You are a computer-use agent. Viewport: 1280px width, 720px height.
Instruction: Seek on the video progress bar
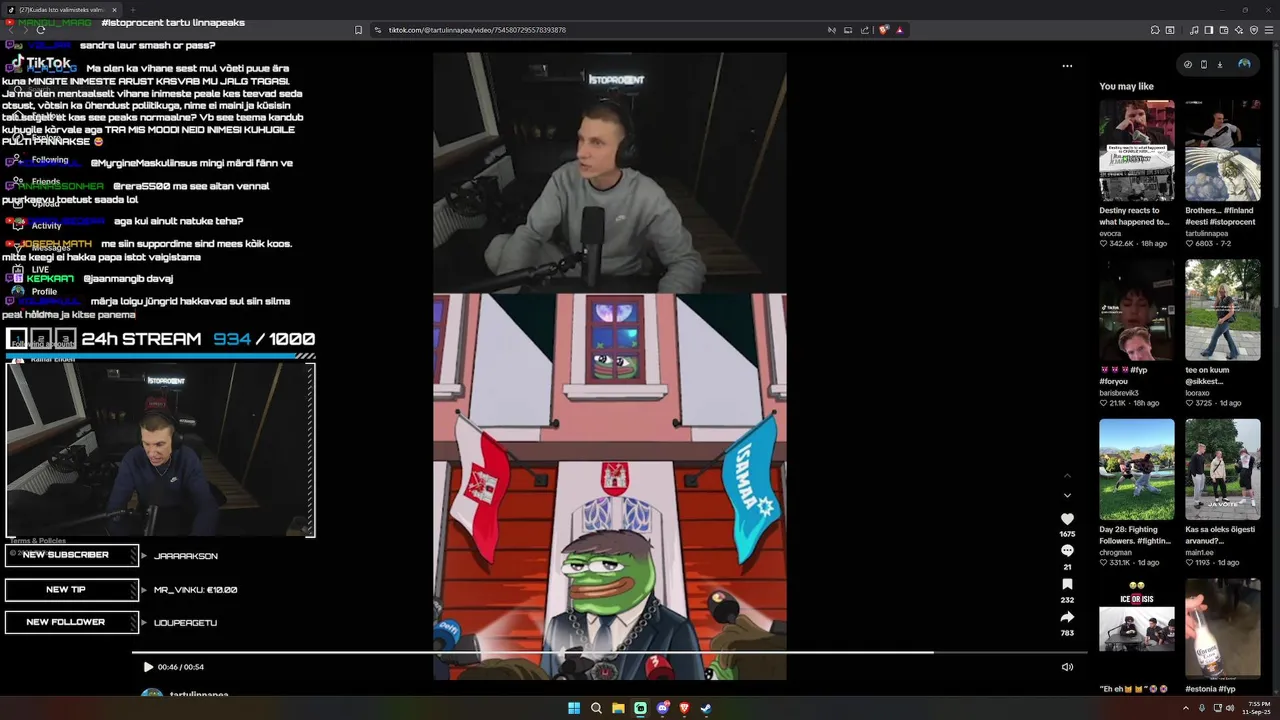pos(609,653)
